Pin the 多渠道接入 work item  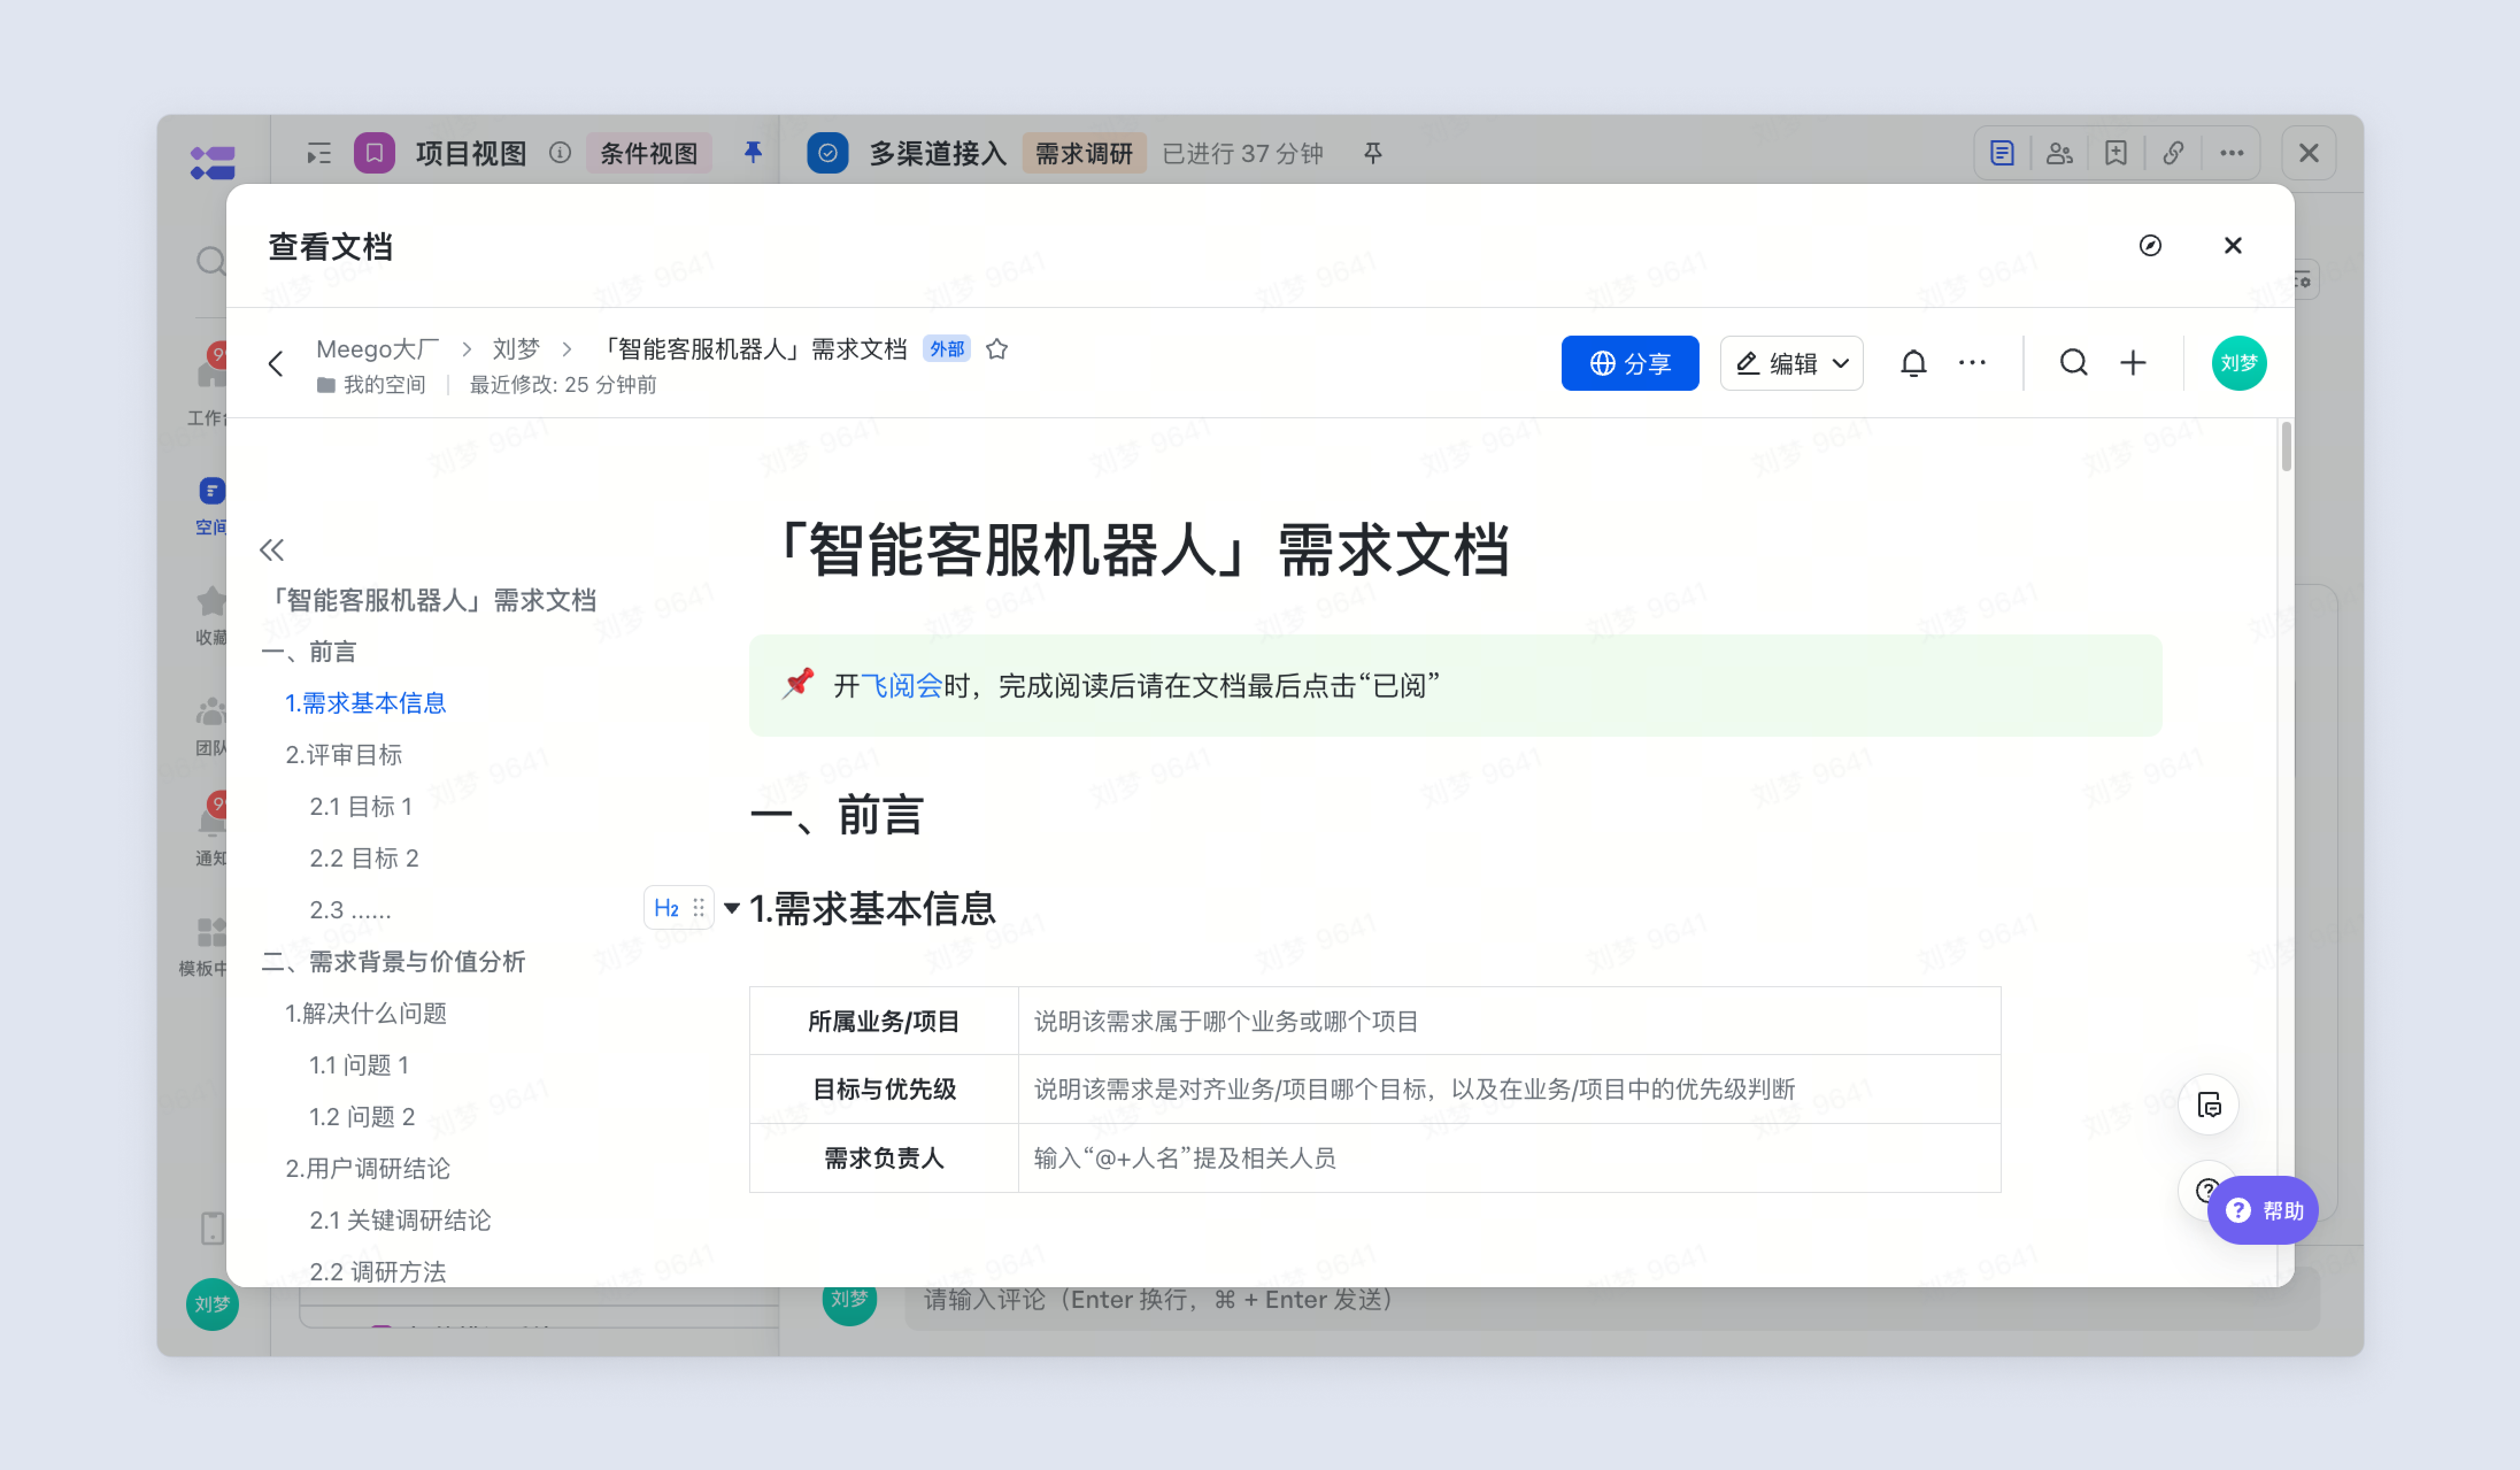coord(1373,153)
